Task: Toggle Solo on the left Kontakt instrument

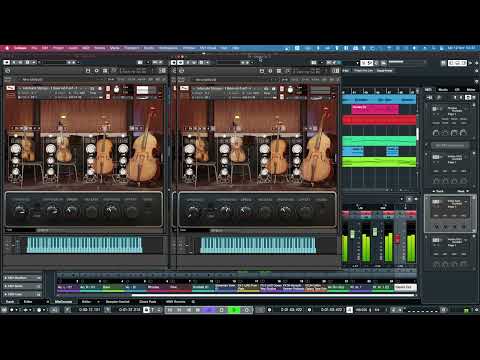Action: tap(108, 89)
